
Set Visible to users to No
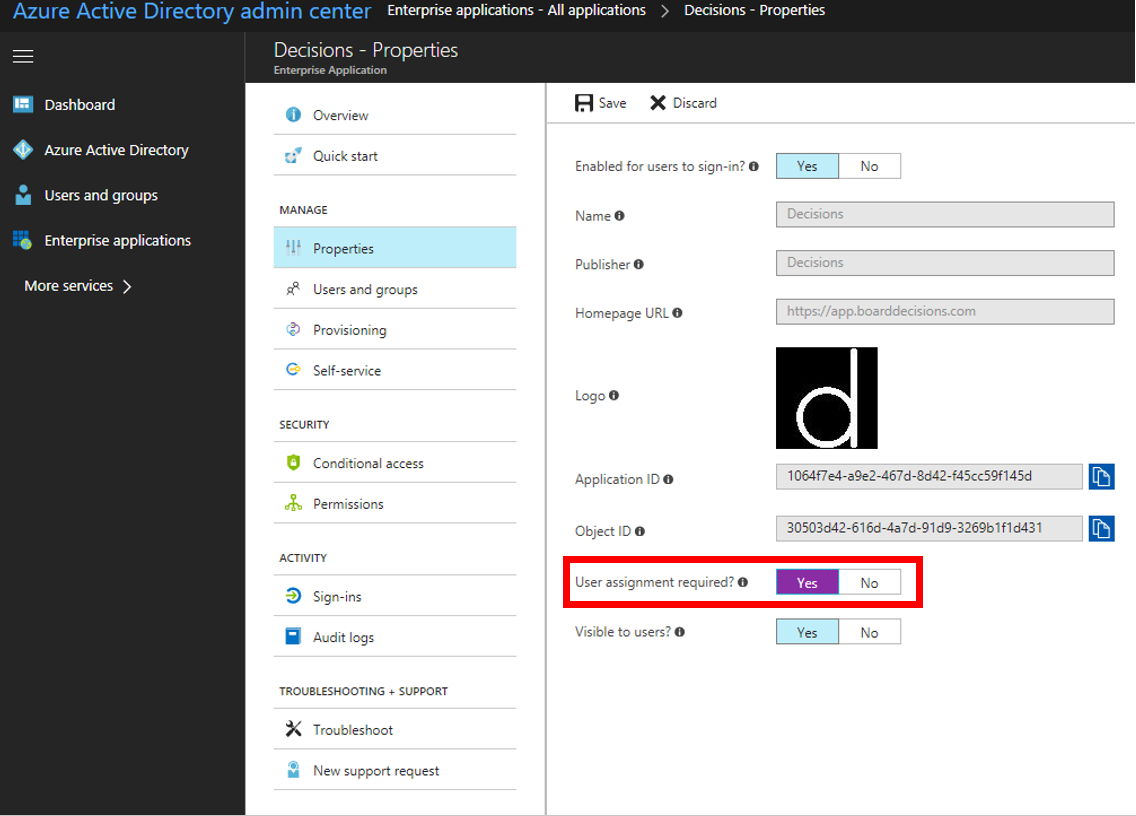pos(869,632)
